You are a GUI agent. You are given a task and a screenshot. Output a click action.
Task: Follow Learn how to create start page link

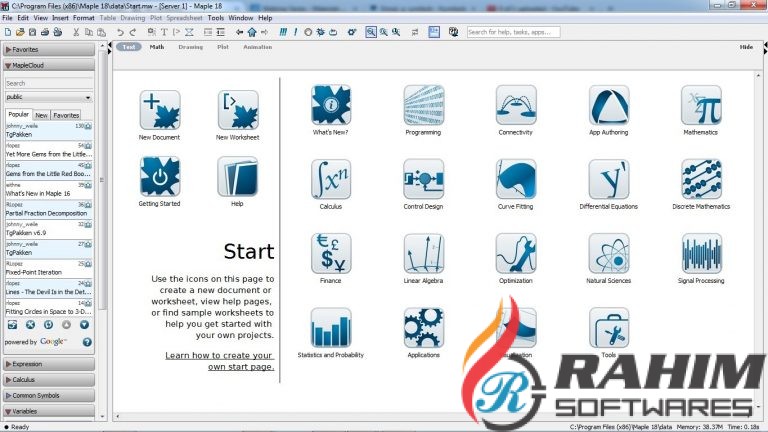click(219, 361)
